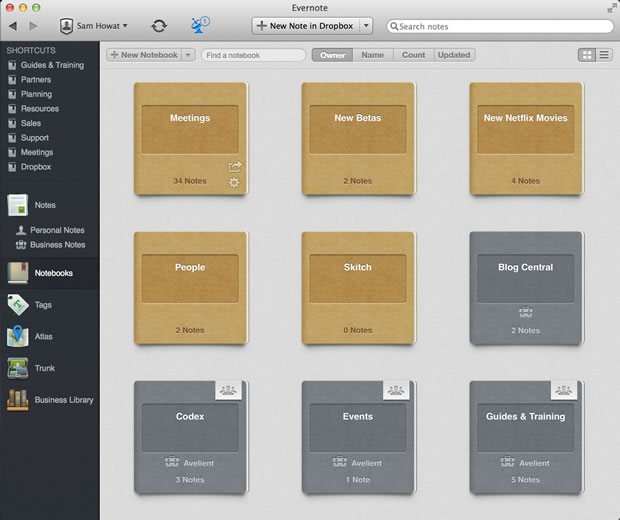
Task: Open the Codex notebook
Action: 191,437
